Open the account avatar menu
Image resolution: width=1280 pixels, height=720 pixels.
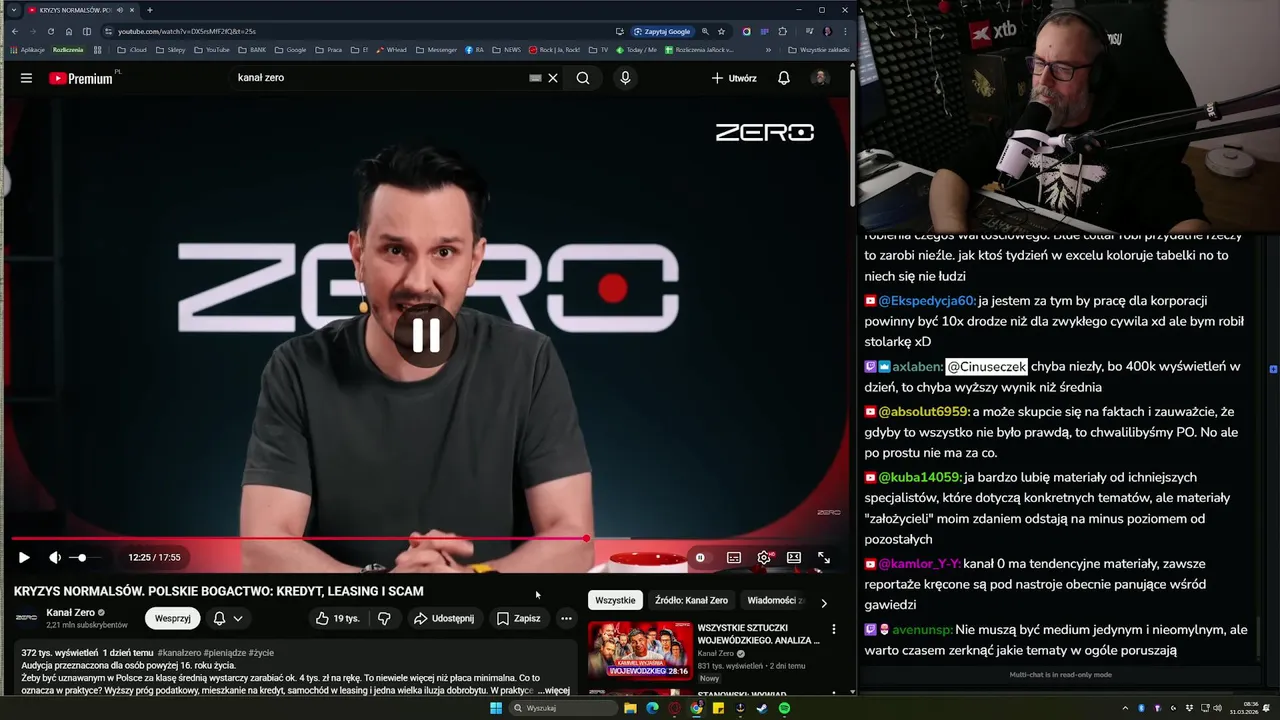pyautogui.click(x=820, y=78)
